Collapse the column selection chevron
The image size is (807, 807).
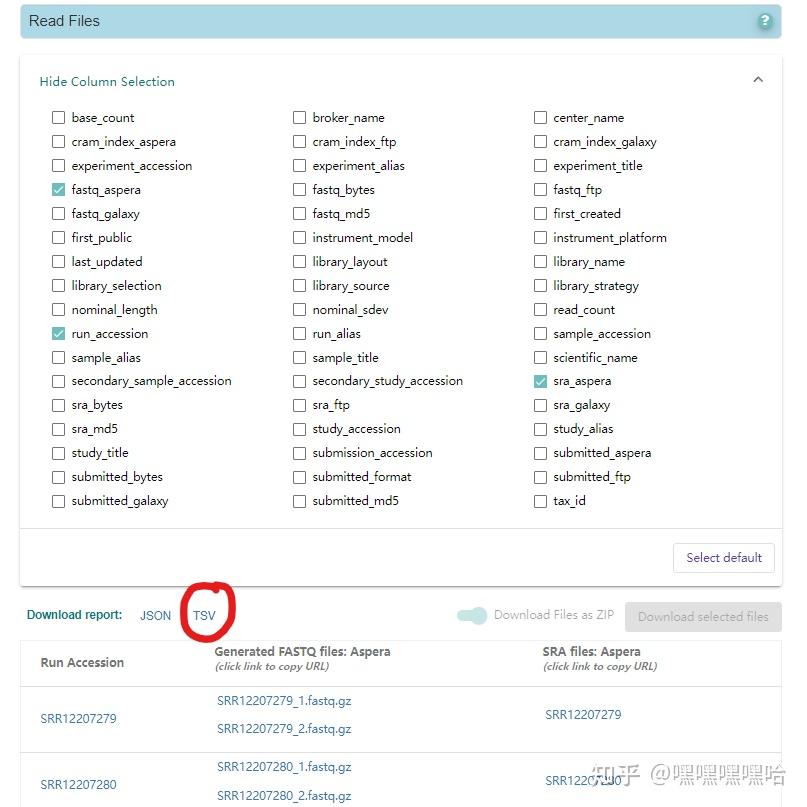pos(757,80)
